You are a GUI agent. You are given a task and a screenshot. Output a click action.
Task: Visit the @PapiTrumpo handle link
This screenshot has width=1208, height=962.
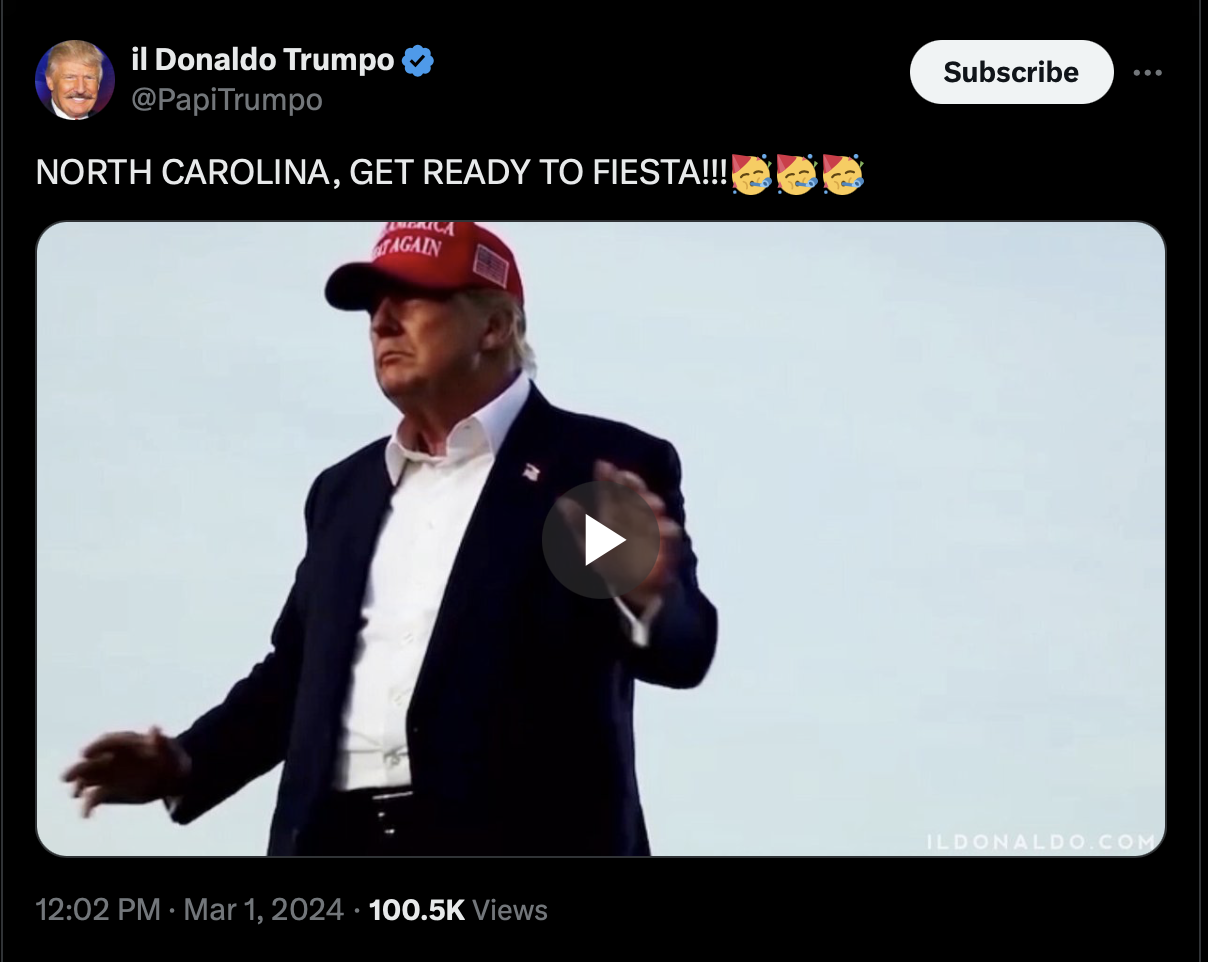(x=227, y=100)
